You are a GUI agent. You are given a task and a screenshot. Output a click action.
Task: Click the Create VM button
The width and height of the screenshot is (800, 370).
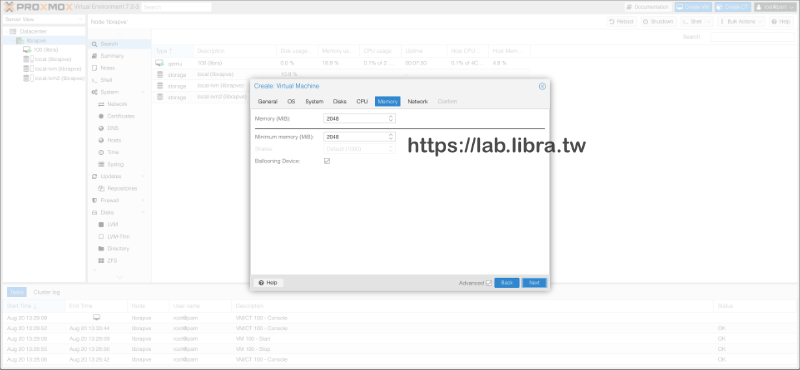pyautogui.click(x=693, y=7)
